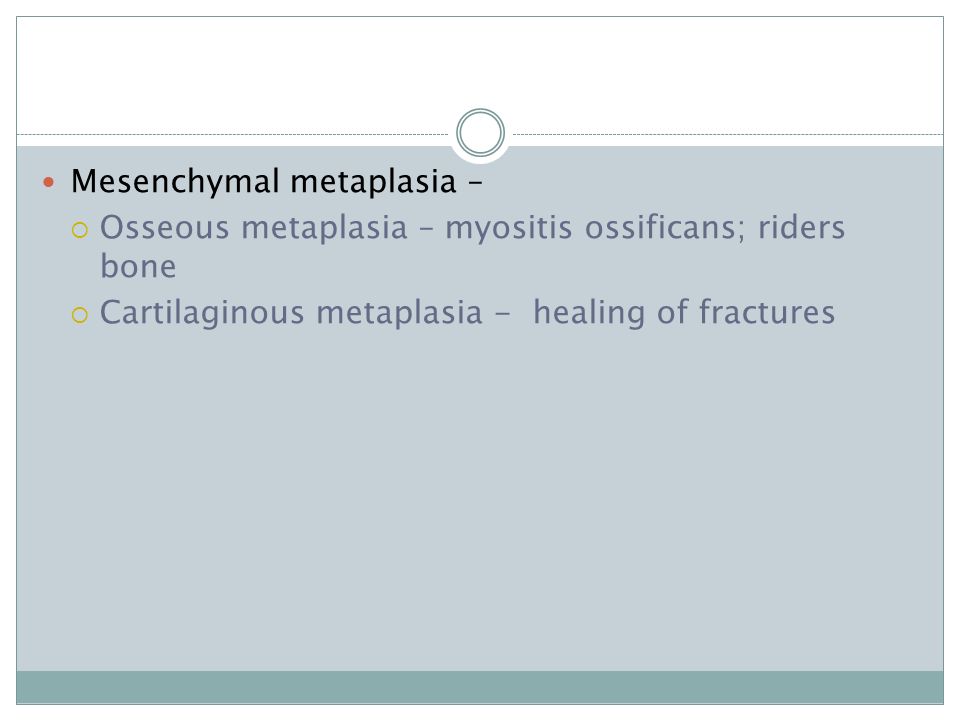Click the circle ornament on the divider line

(x=480, y=133)
